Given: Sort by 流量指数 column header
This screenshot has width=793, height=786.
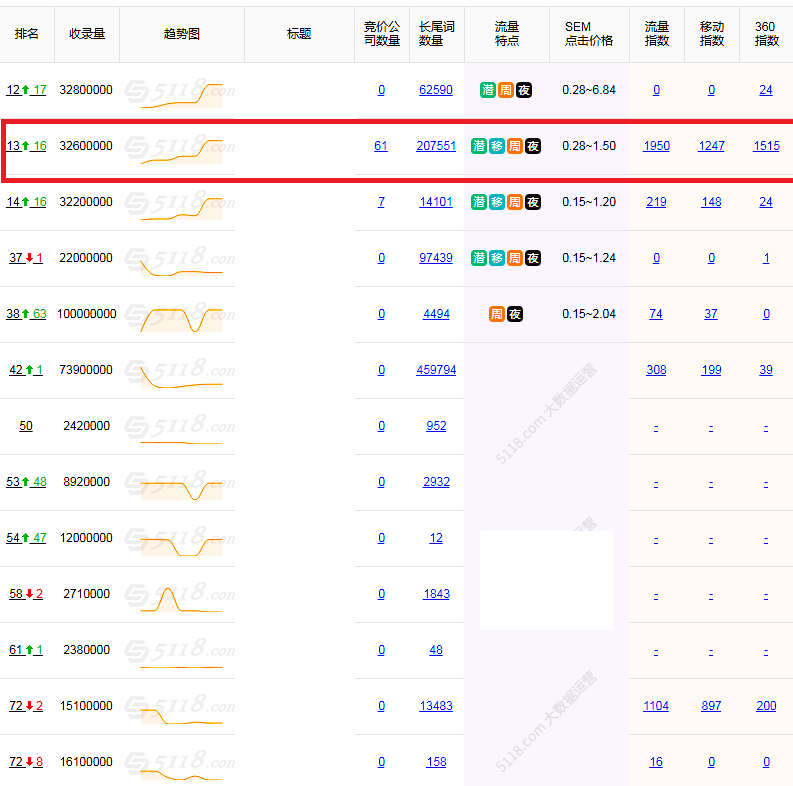Looking at the screenshot, I should point(657,34).
